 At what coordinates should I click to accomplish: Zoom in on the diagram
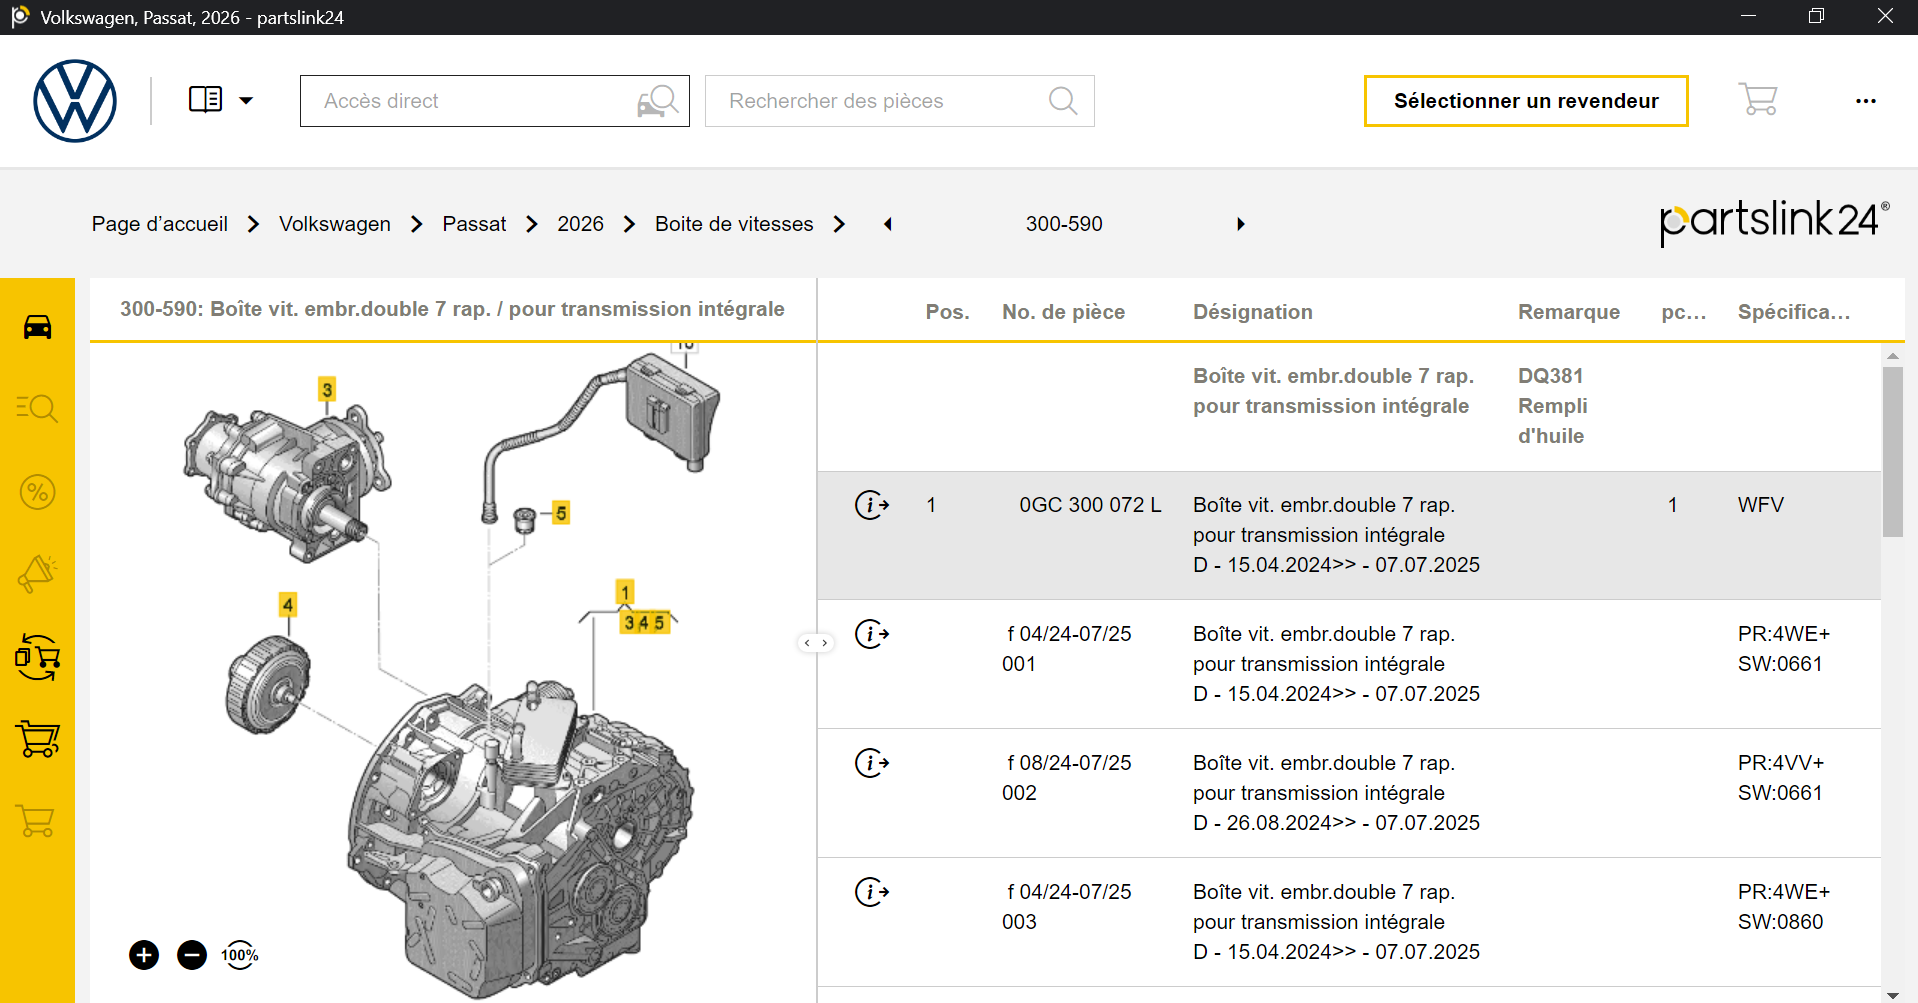144,955
